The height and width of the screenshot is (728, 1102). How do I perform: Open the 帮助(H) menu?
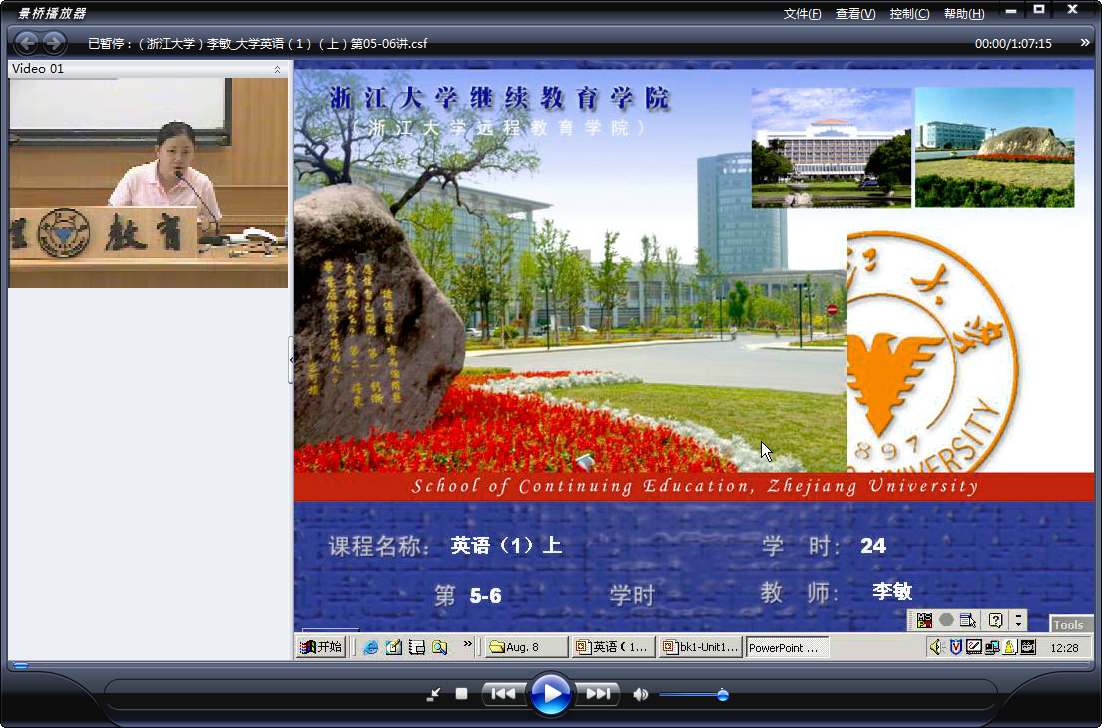pos(964,14)
